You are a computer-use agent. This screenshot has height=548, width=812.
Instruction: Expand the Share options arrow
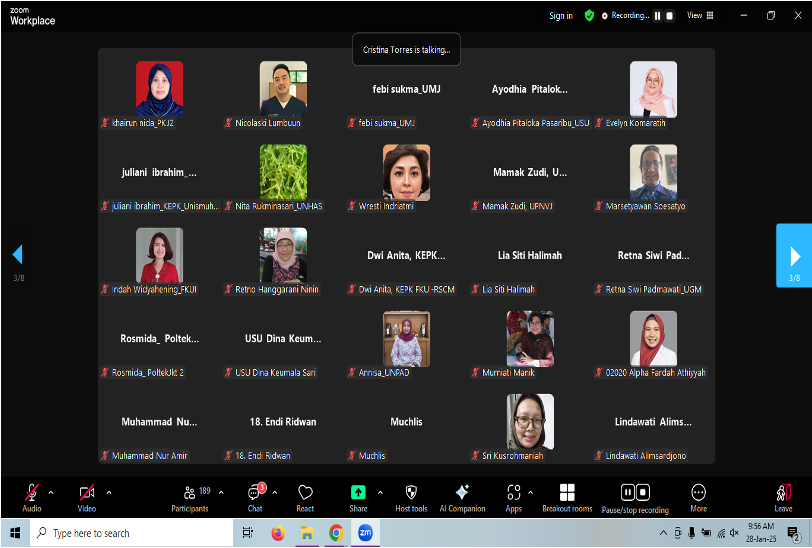coord(380,492)
